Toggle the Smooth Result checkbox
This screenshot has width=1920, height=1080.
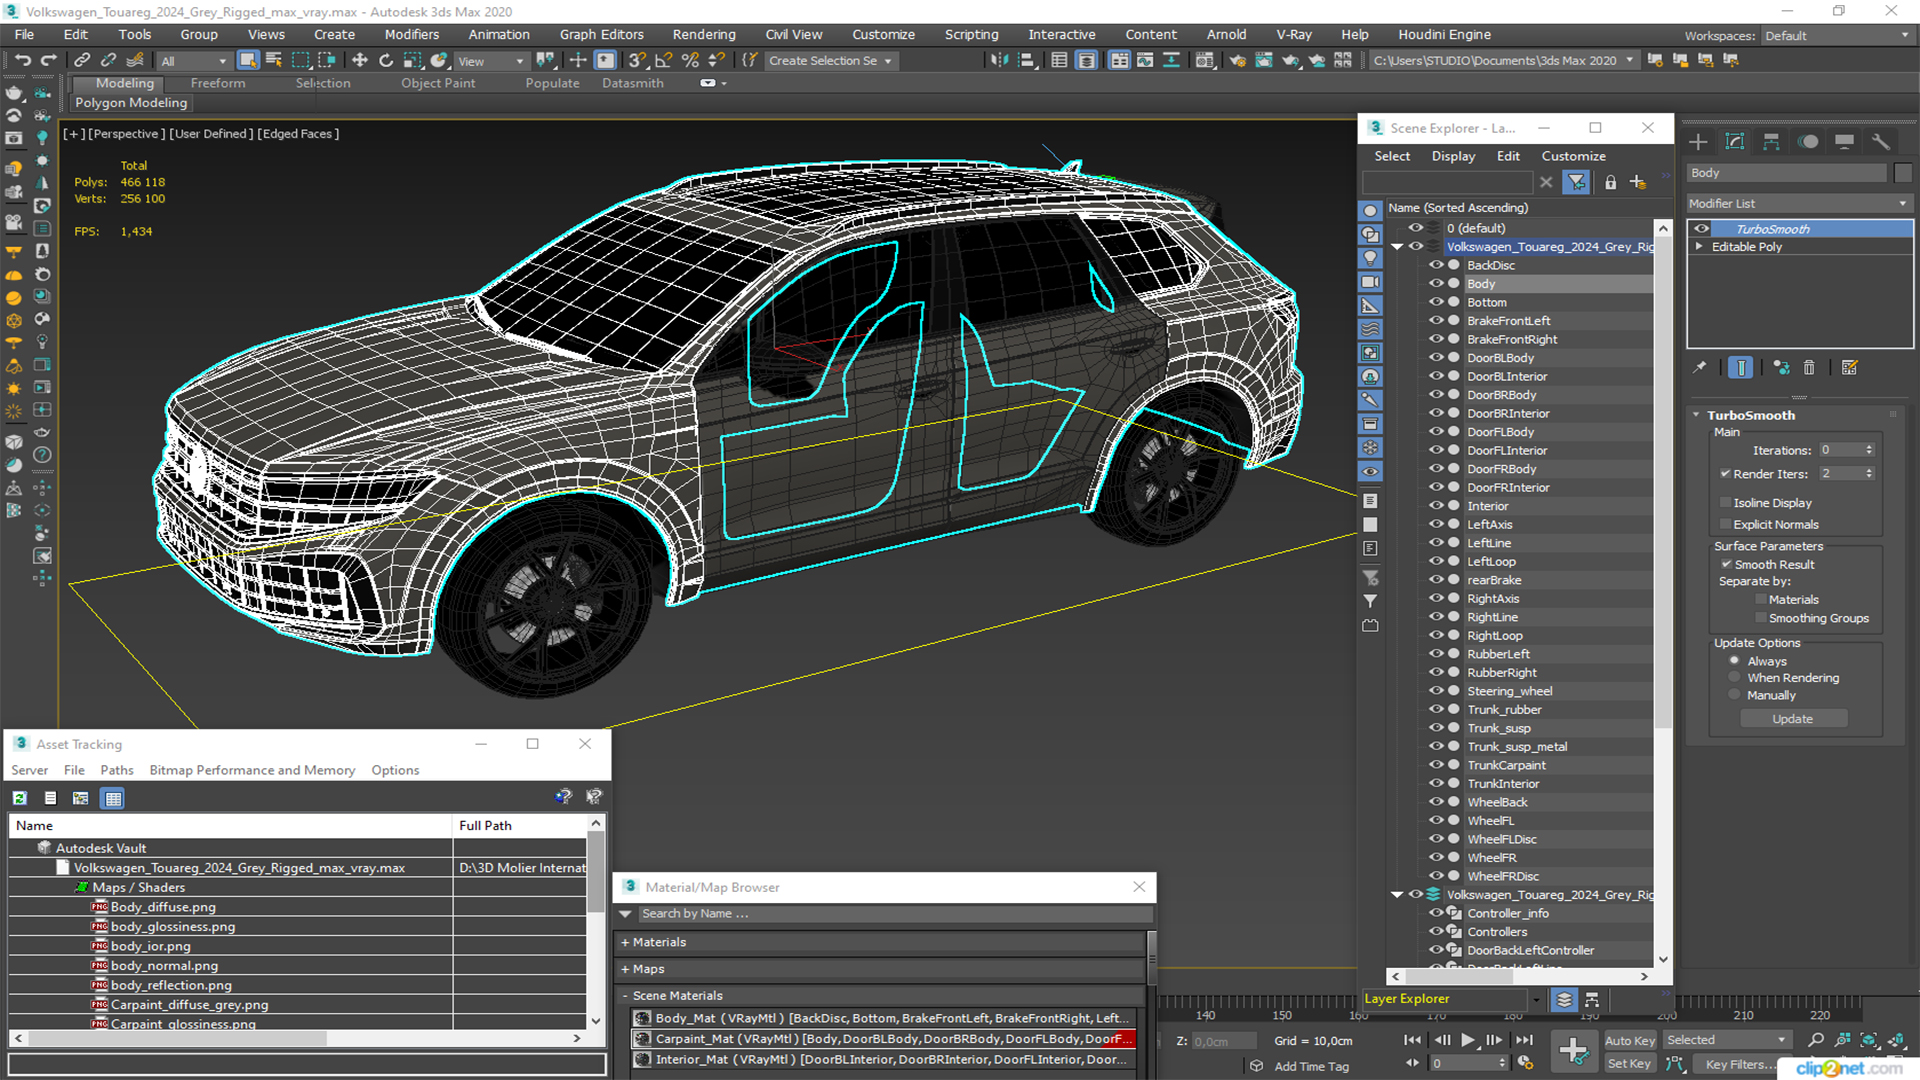click(x=1726, y=564)
